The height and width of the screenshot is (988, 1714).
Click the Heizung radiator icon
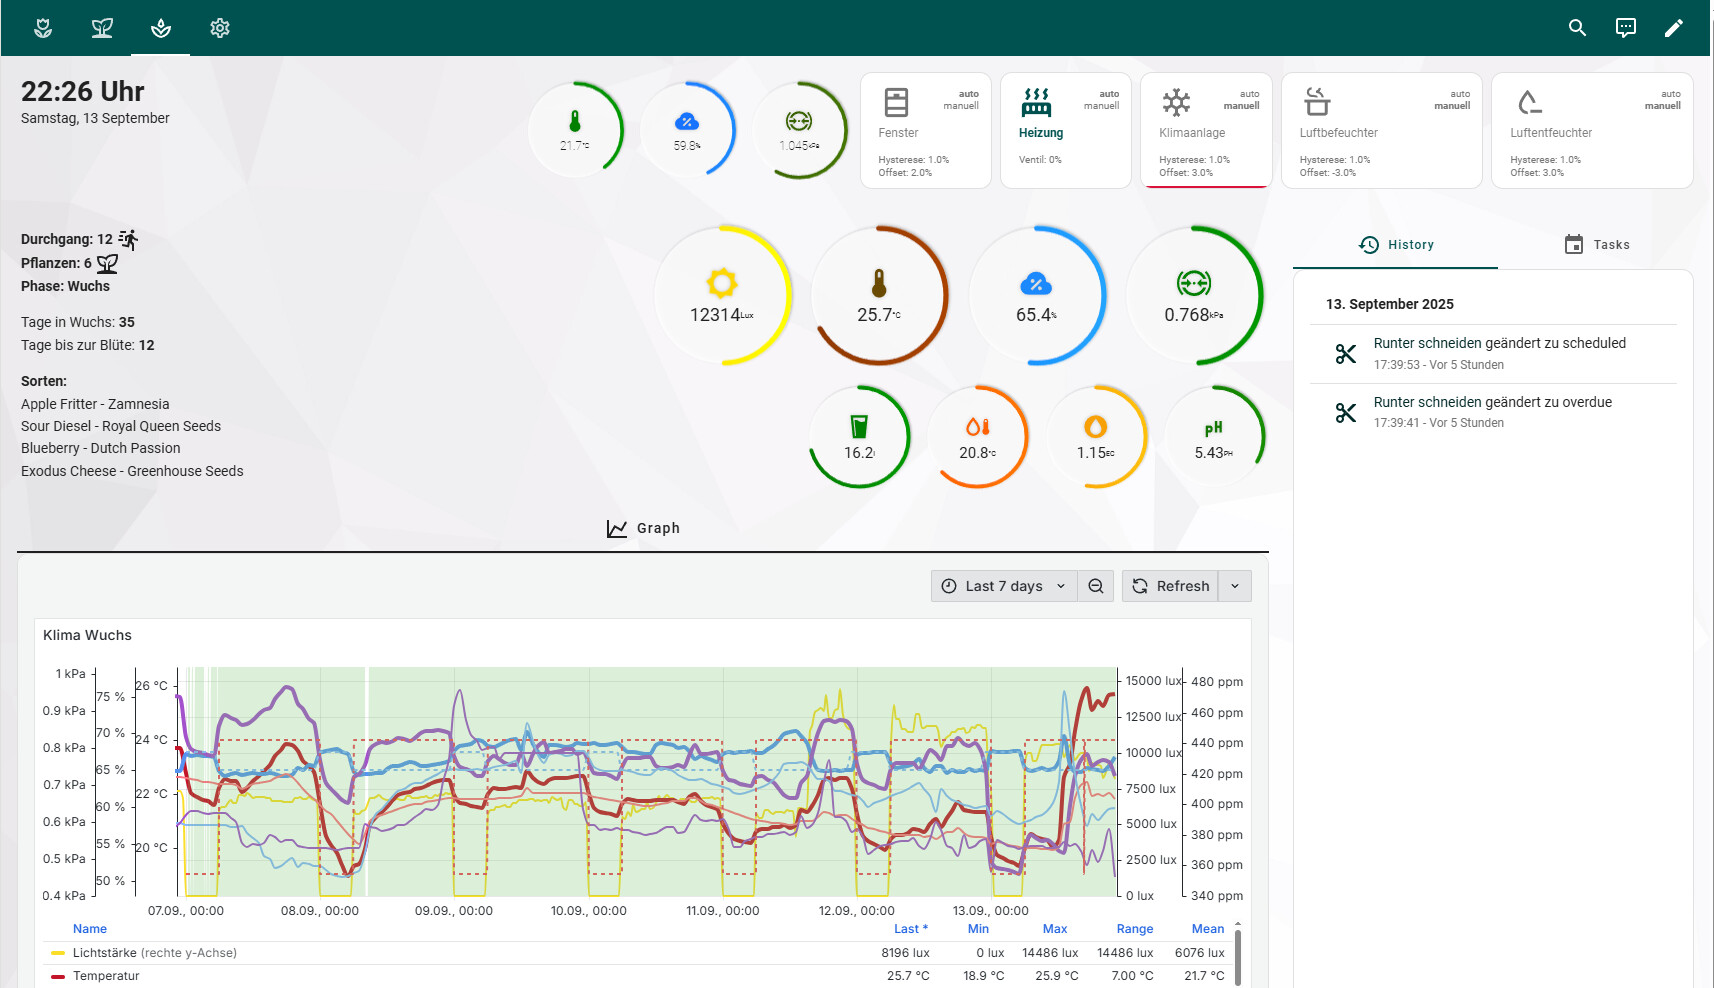click(1036, 102)
